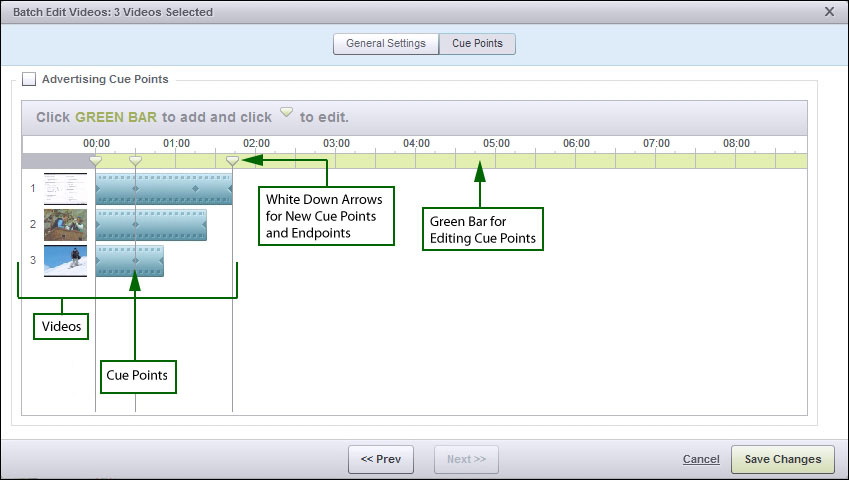Click video 1 blue timeline bar

click(x=164, y=189)
